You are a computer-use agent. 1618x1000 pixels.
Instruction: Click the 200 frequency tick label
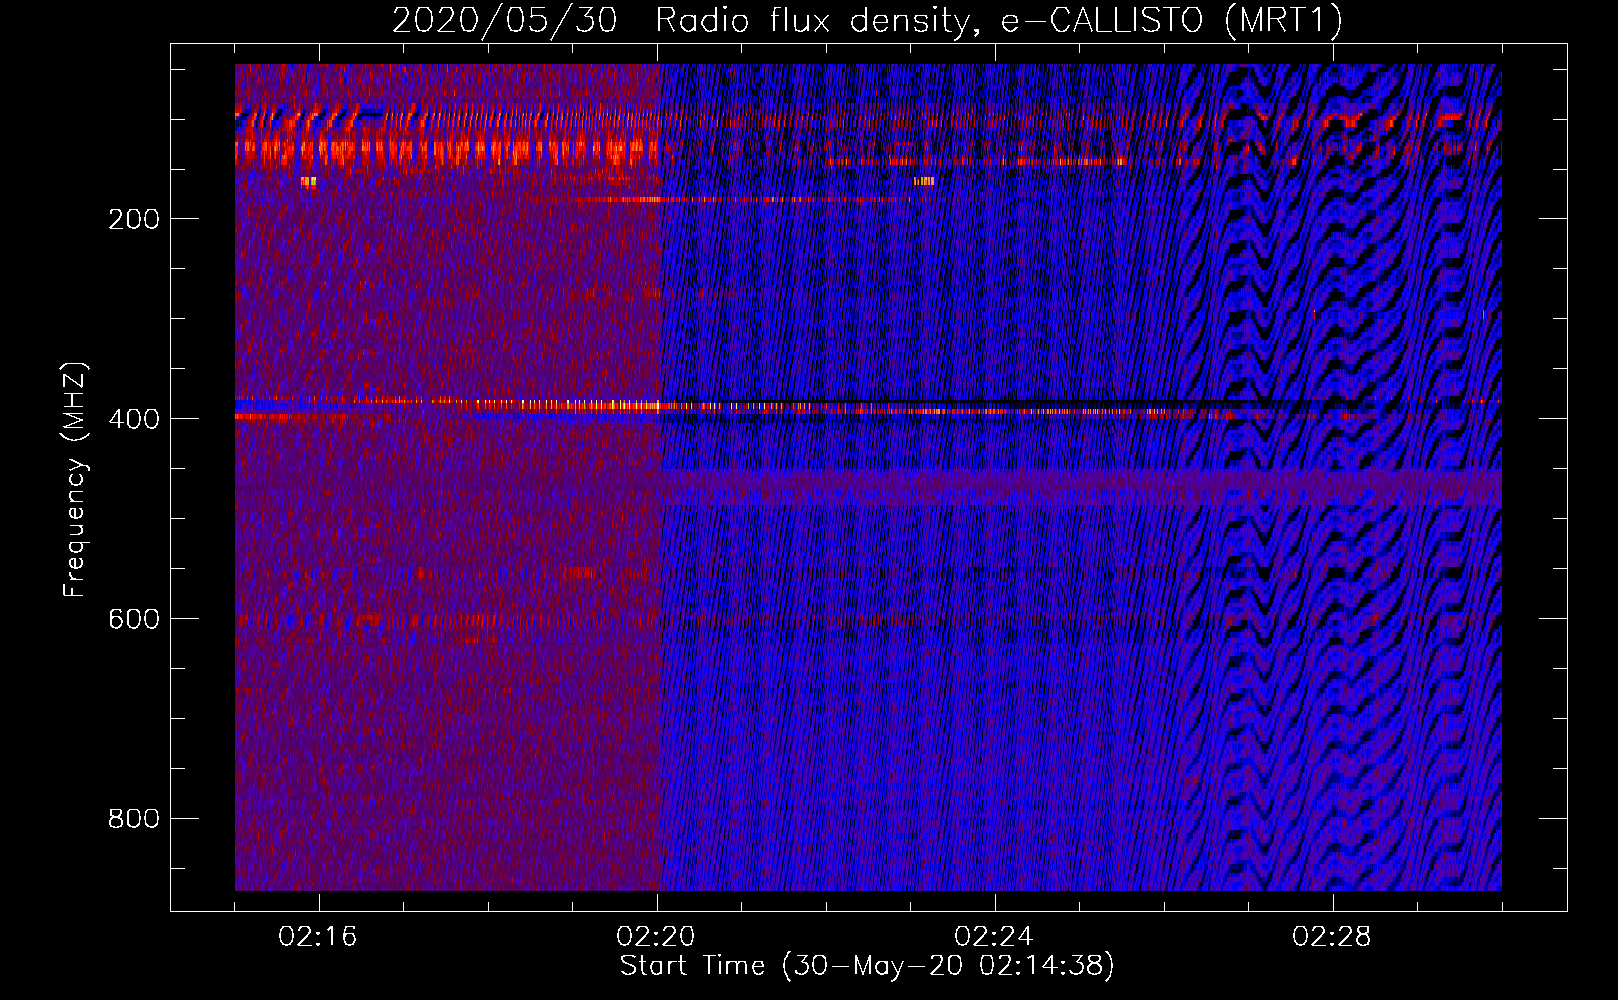click(x=134, y=219)
